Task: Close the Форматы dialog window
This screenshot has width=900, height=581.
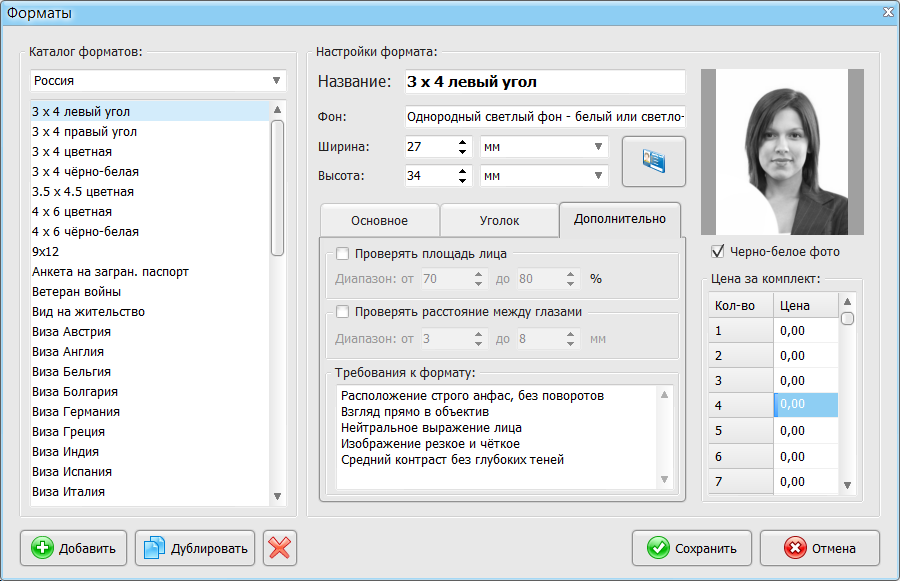Action: point(888,12)
